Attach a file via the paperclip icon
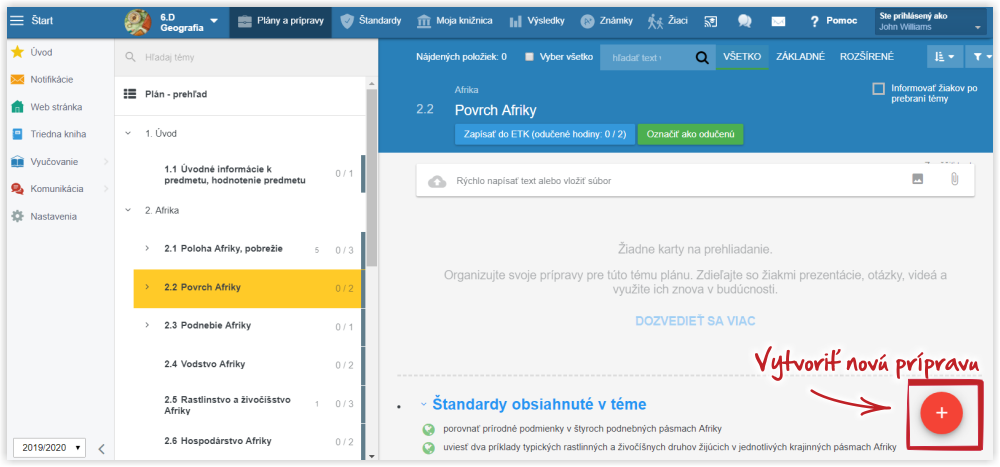This screenshot has width=1000, height=467. 955,180
